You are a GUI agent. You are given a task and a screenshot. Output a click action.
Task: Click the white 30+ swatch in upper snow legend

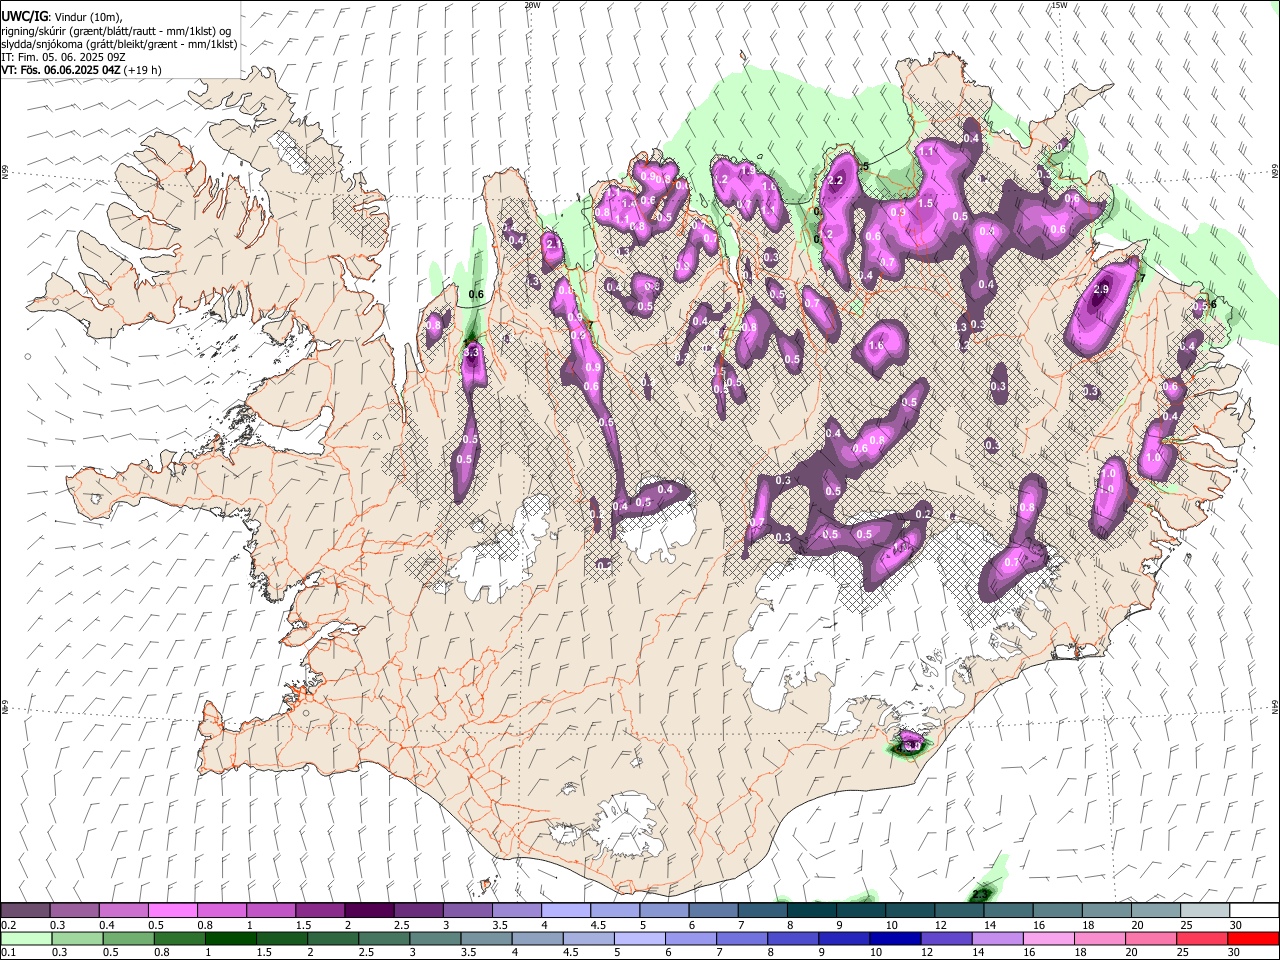1253,910
